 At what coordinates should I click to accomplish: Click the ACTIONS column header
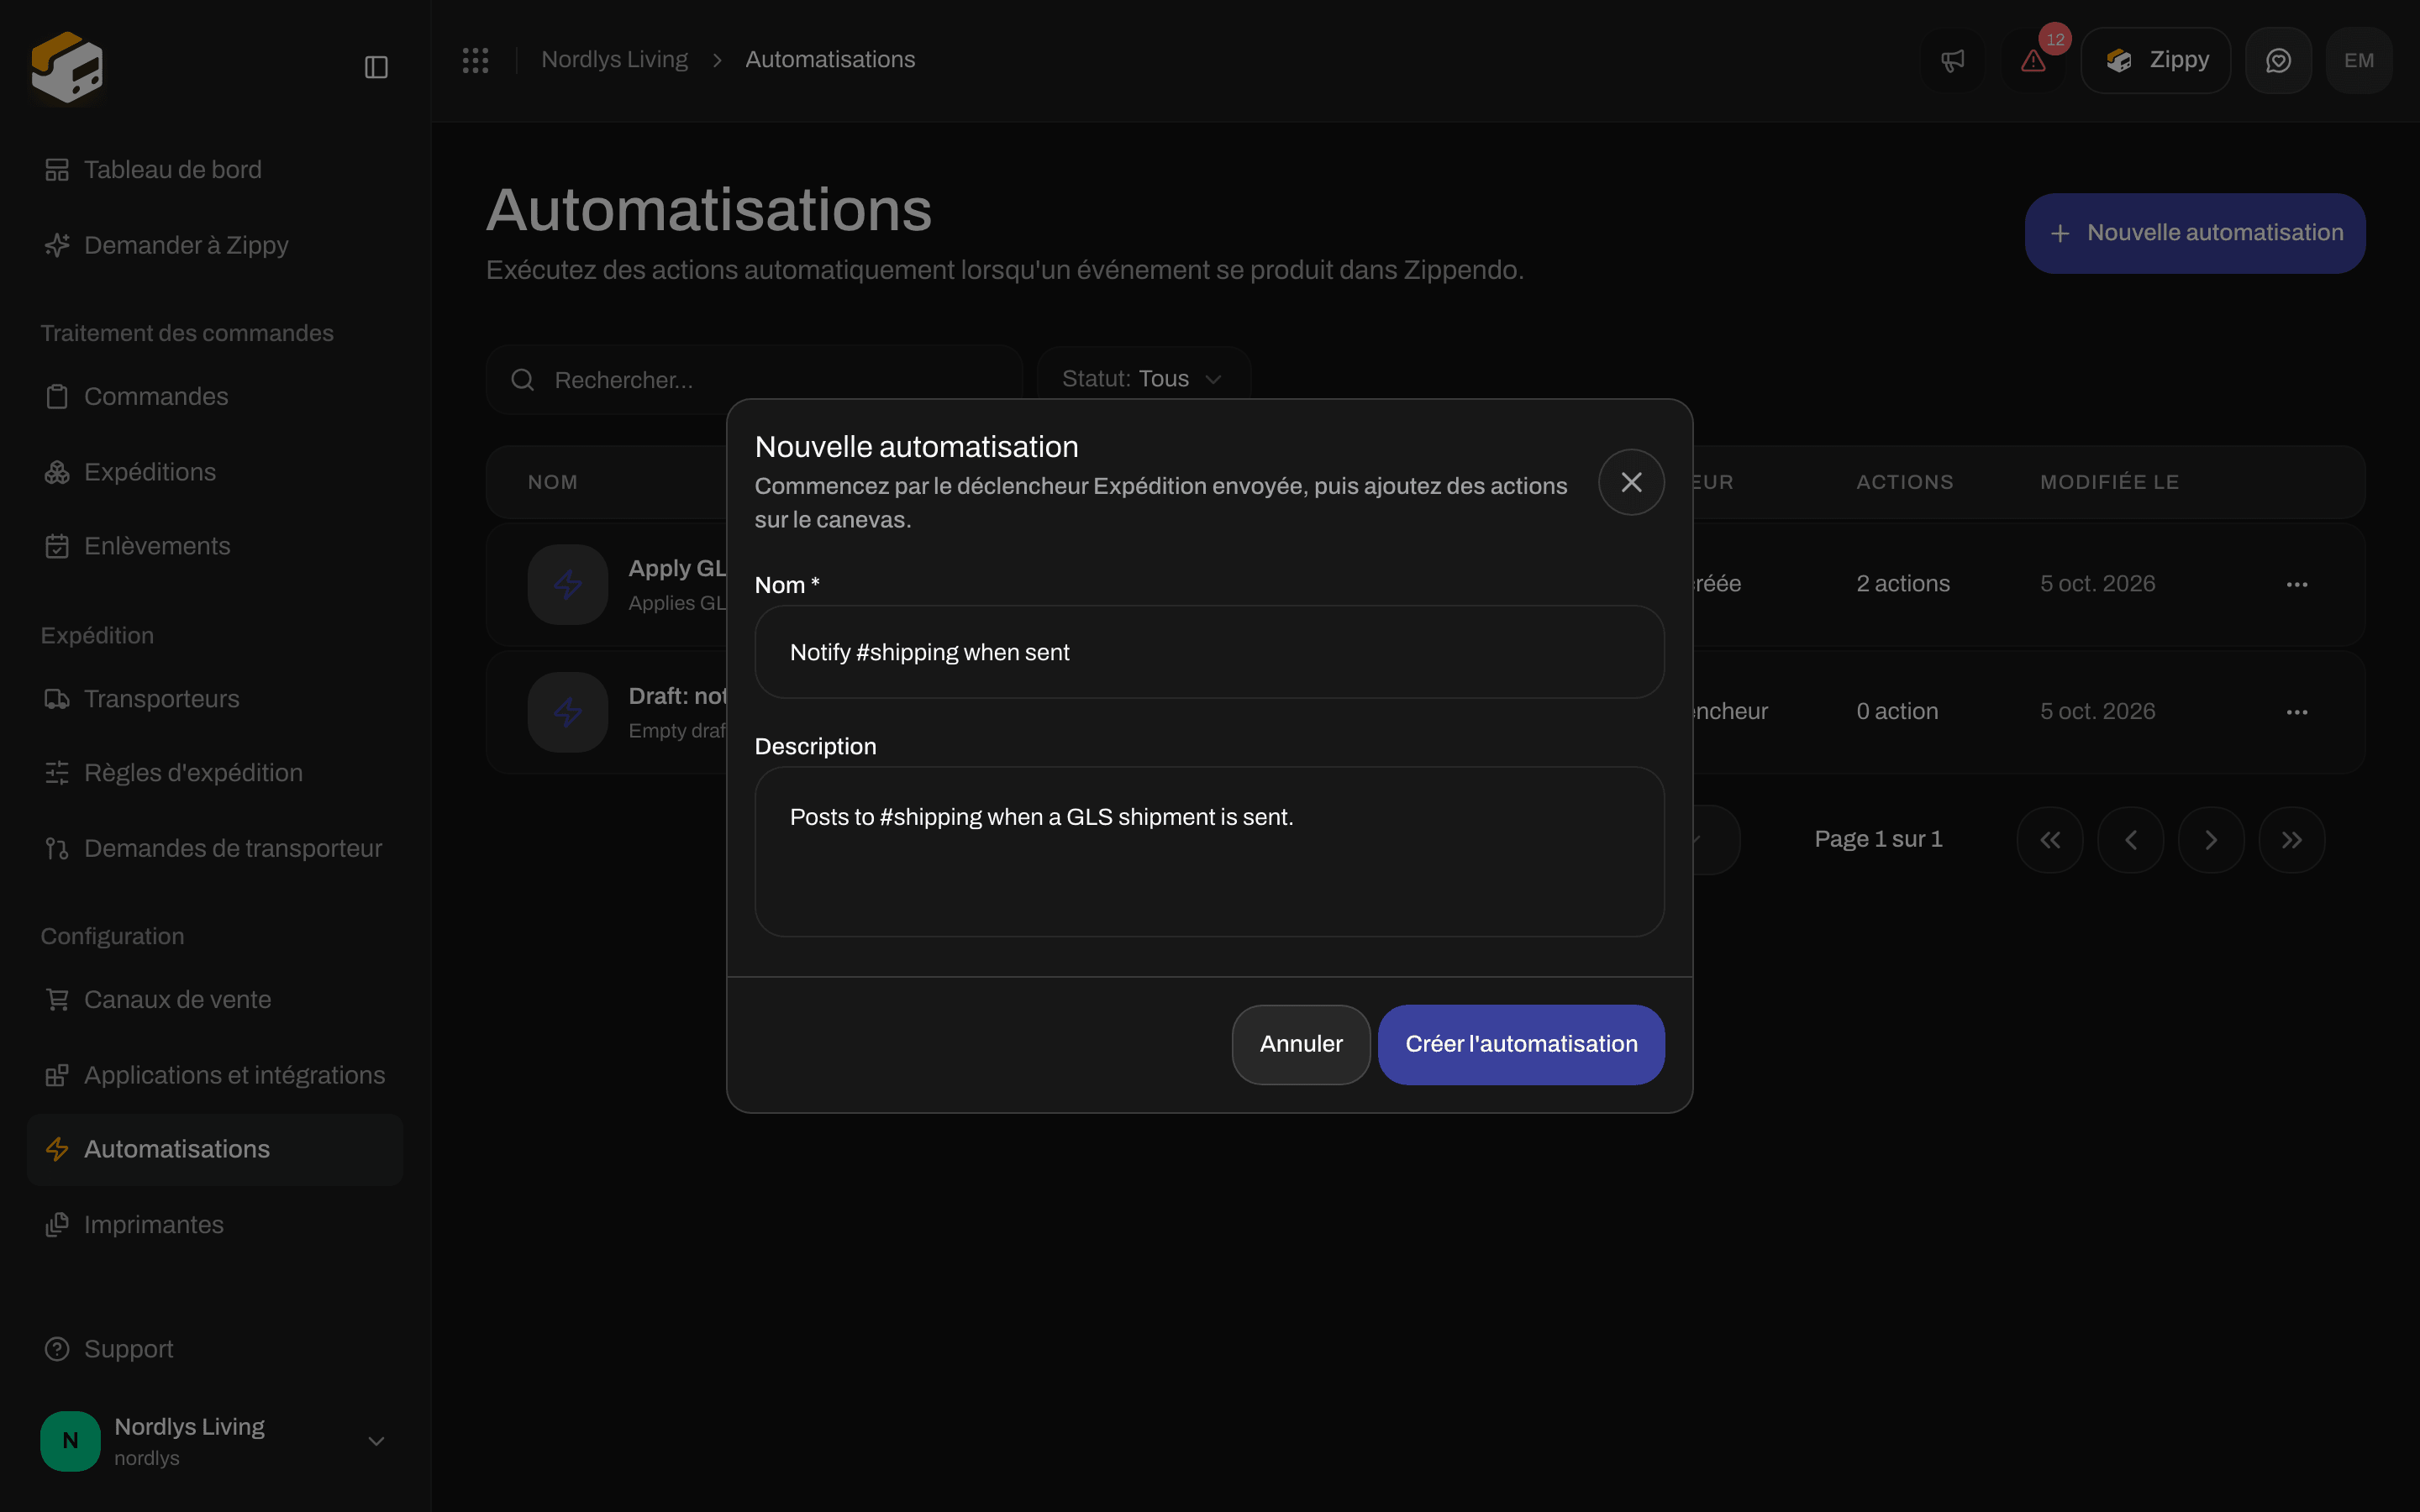click(1905, 482)
